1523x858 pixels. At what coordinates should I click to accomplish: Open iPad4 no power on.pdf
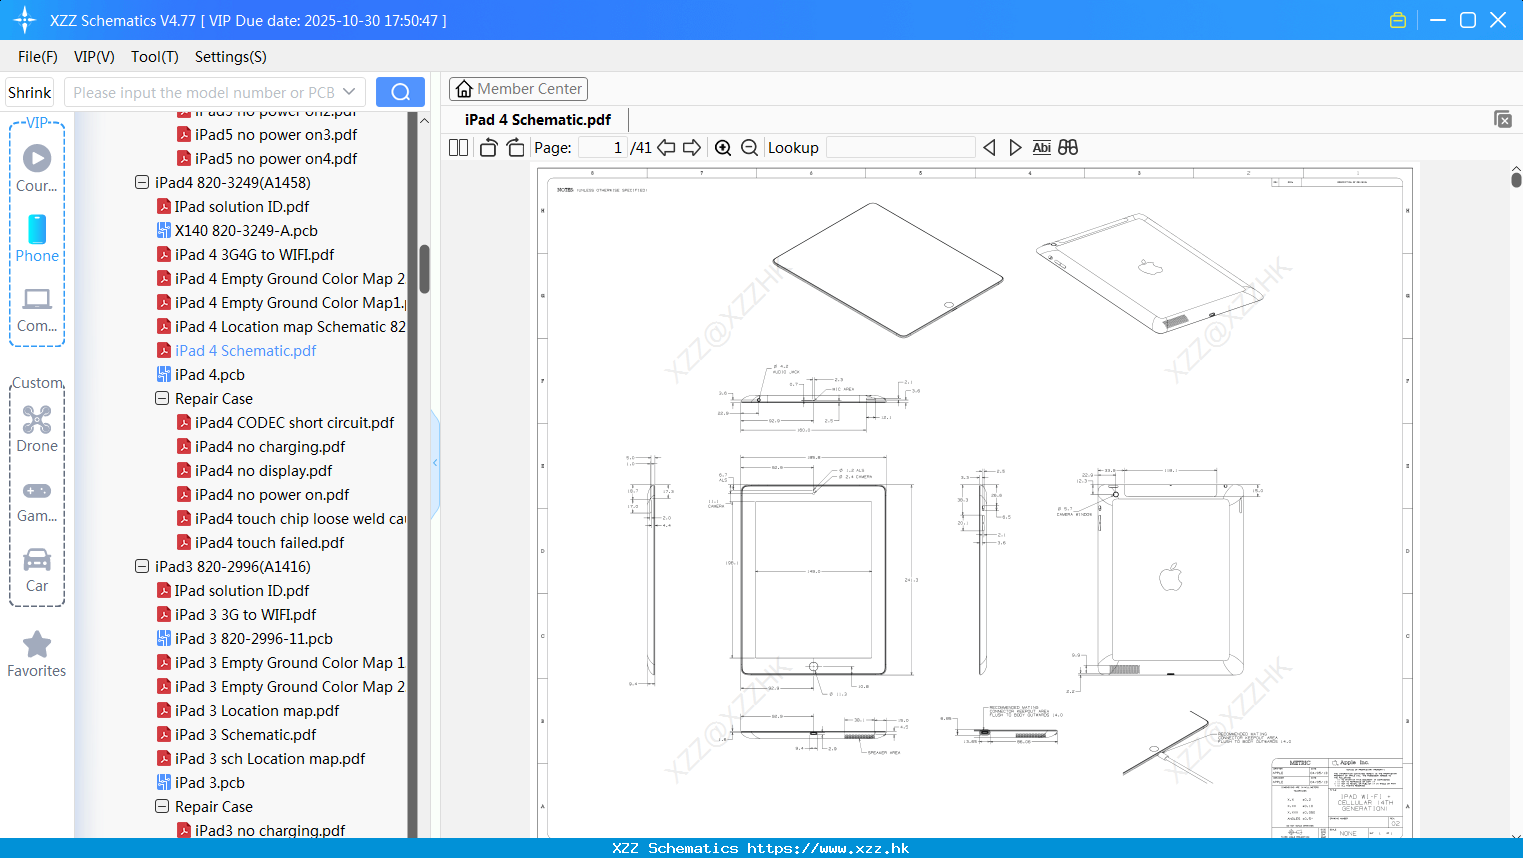click(x=272, y=495)
